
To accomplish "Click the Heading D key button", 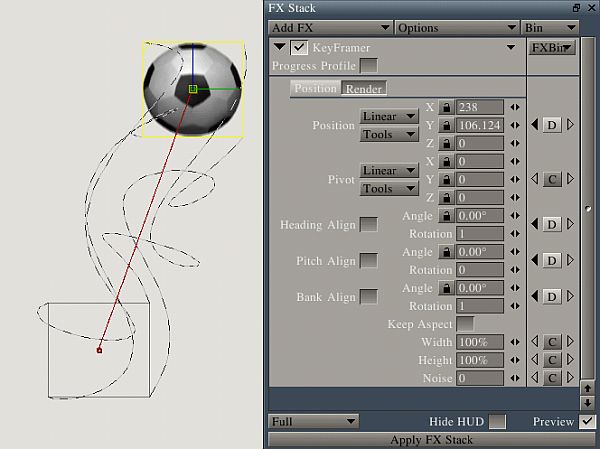I will (552, 224).
